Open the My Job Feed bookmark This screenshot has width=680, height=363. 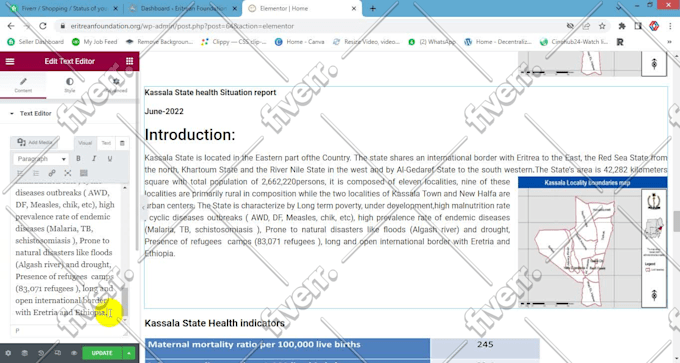(x=95, y=42)
